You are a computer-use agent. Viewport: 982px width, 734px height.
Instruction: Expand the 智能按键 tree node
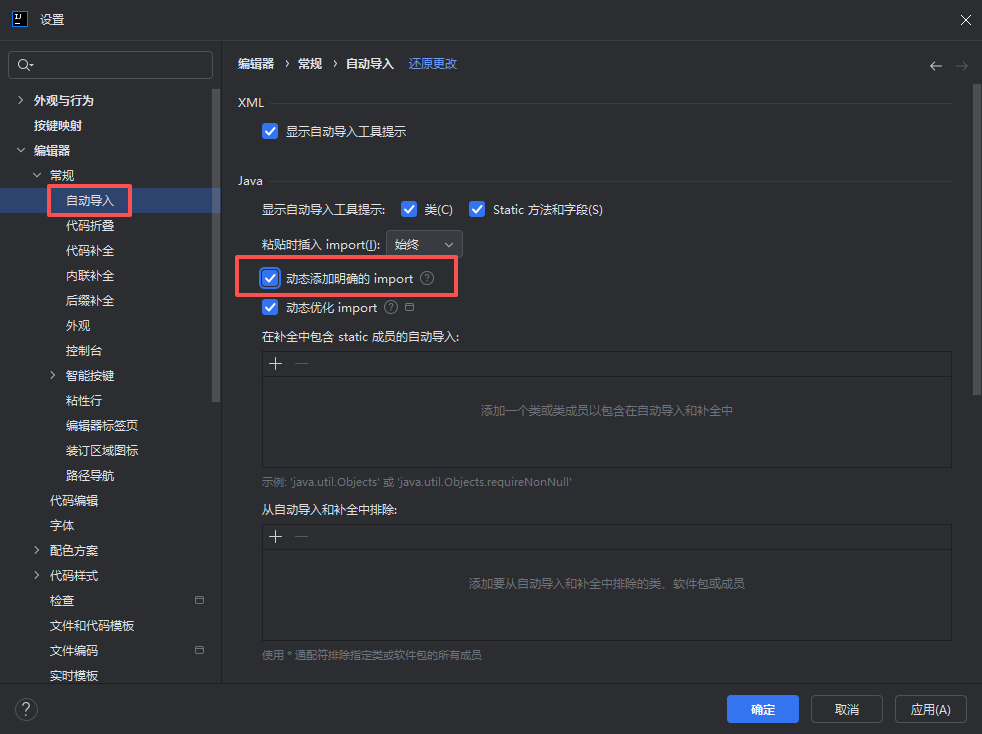pyautogui.click(x=53, y=375)
